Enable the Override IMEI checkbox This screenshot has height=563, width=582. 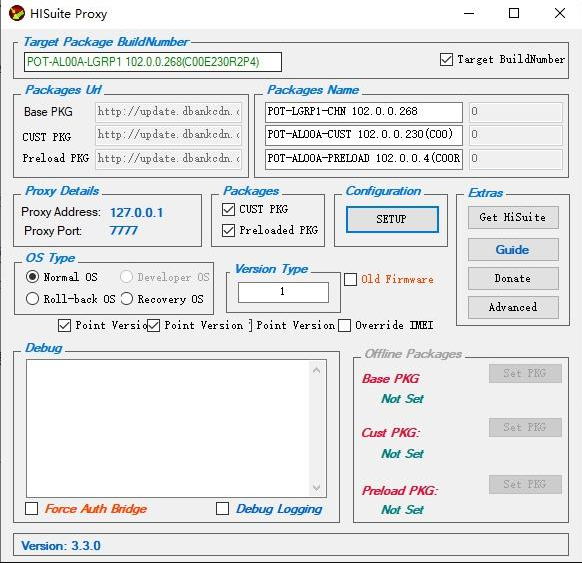[344, 325]
